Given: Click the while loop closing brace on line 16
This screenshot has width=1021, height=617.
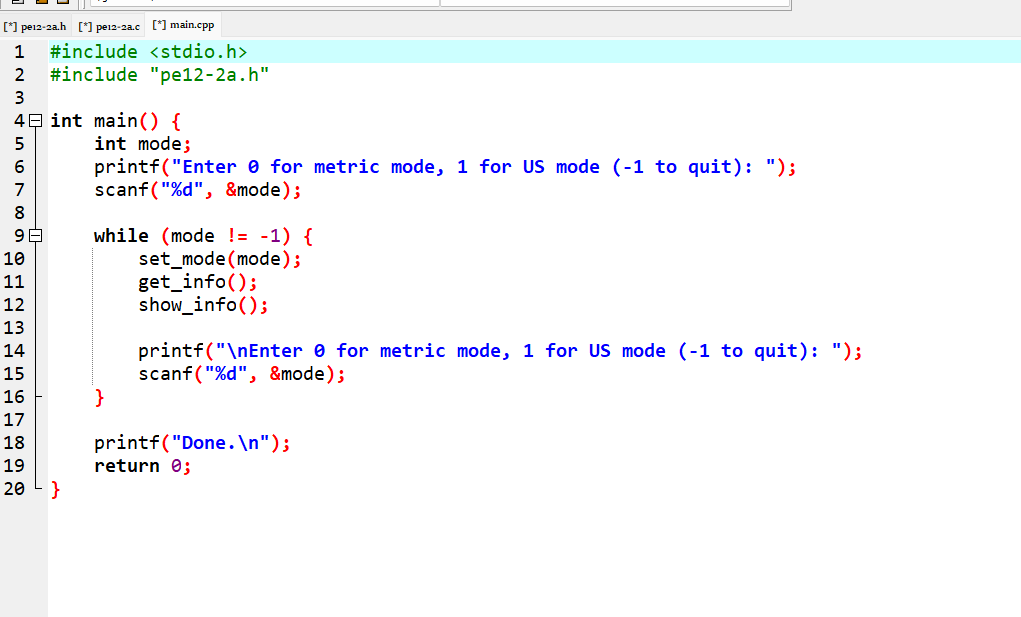Looking at the screenshot, I should click(x=99, y=397).
